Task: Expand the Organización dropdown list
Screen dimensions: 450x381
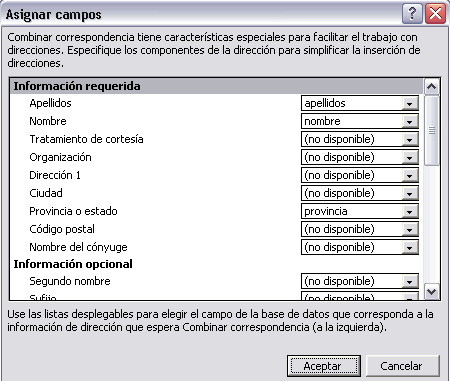Action: (409, 157)
